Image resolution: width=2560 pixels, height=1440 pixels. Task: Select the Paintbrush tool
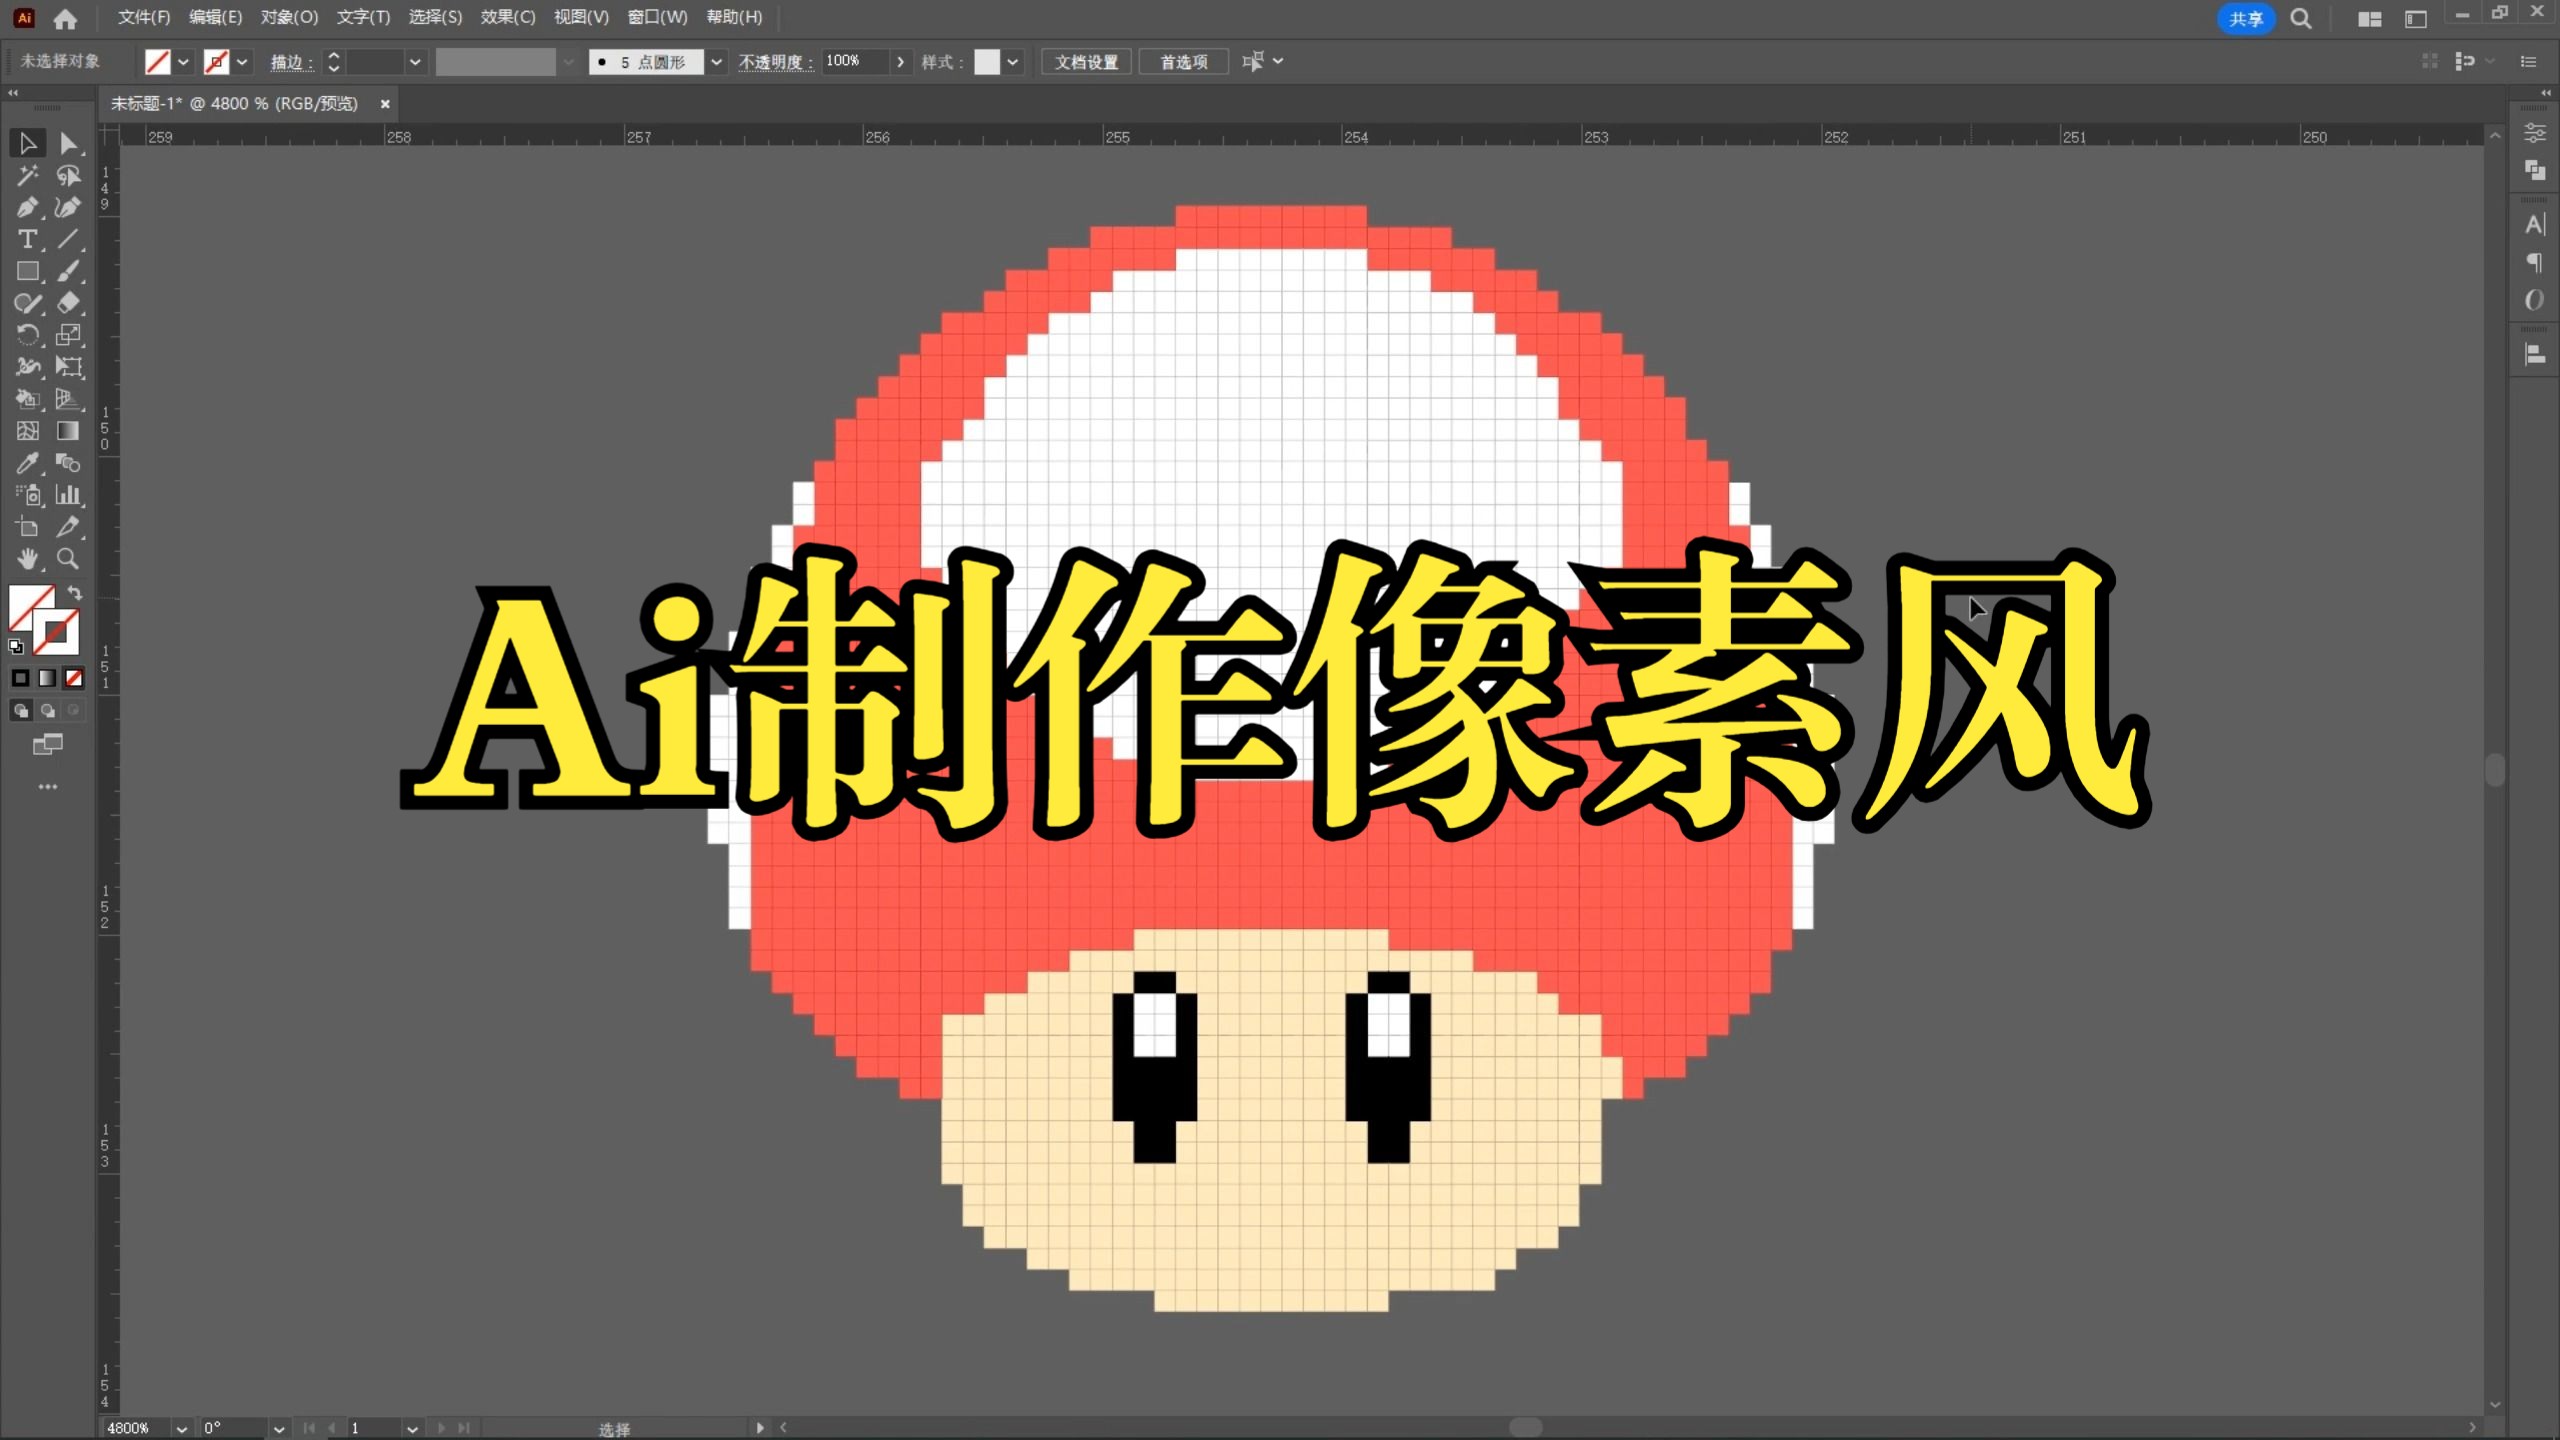pos(68,272)
